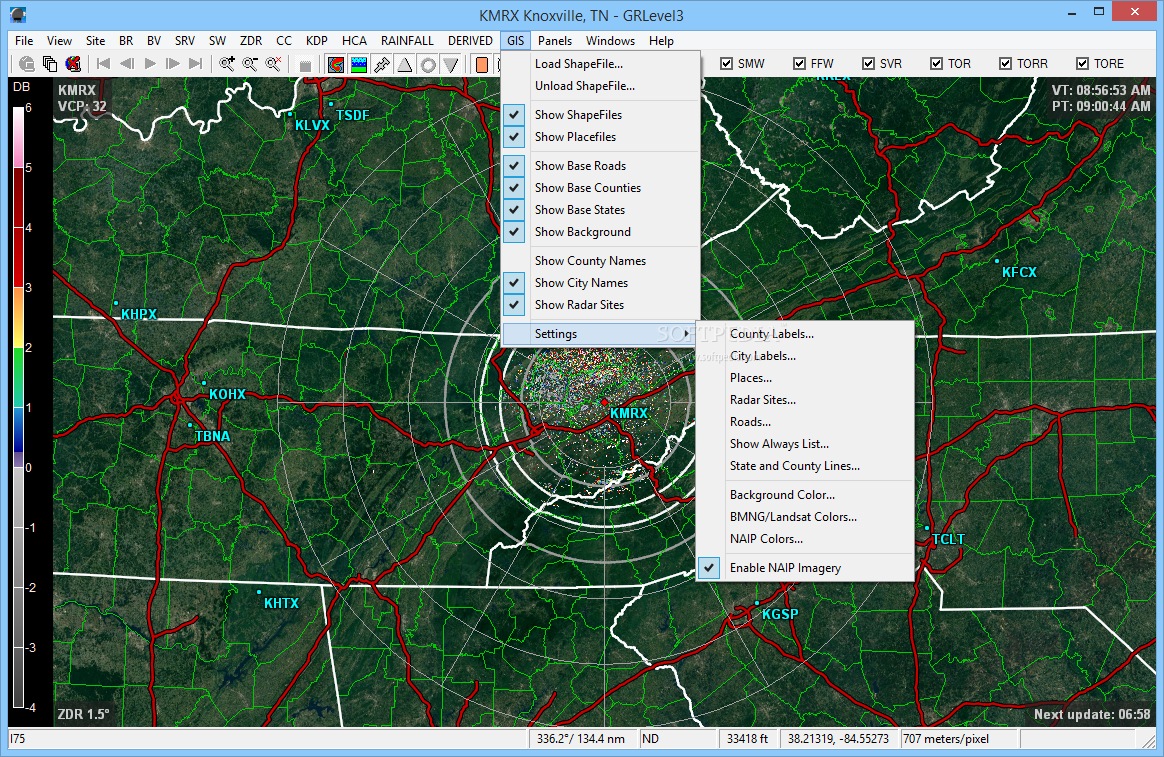Click the radar swirl toolbar icon
The height and width of the screenshot is (757, 1164).
coord(336,64)
